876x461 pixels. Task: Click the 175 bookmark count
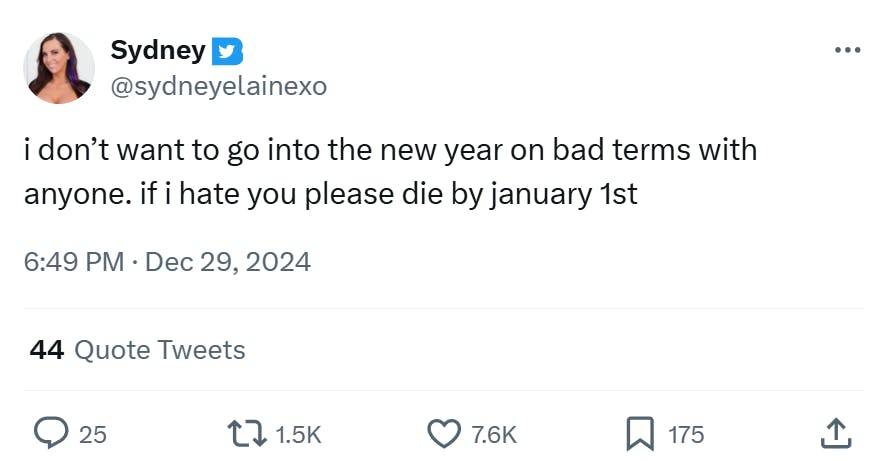click(686, 434)
